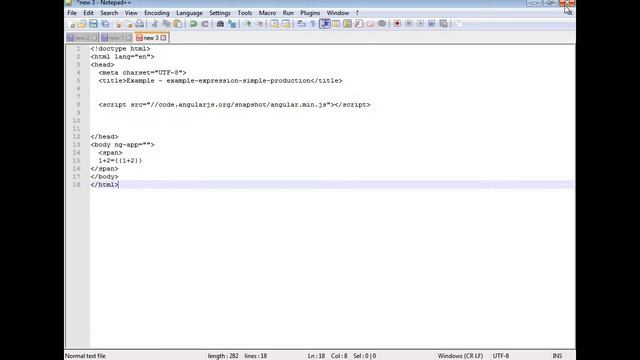Open the Window menu
The height and width of the screenshot is (360, 640).
[338, 13]
